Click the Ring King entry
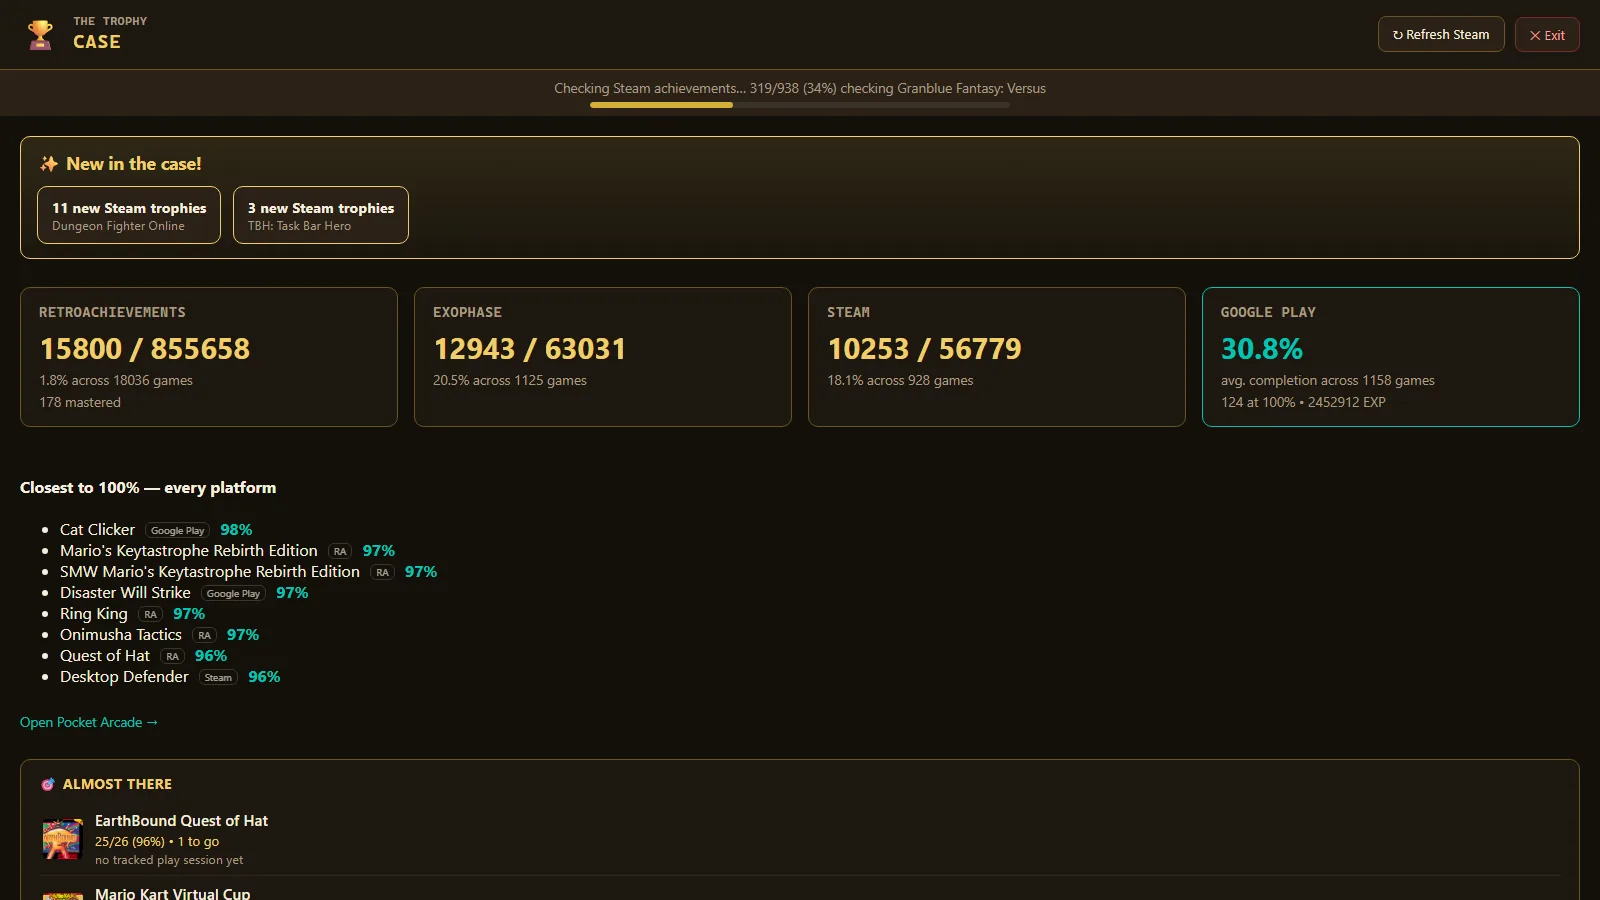Screen dimensions: 1600x900 pos(94,614)
